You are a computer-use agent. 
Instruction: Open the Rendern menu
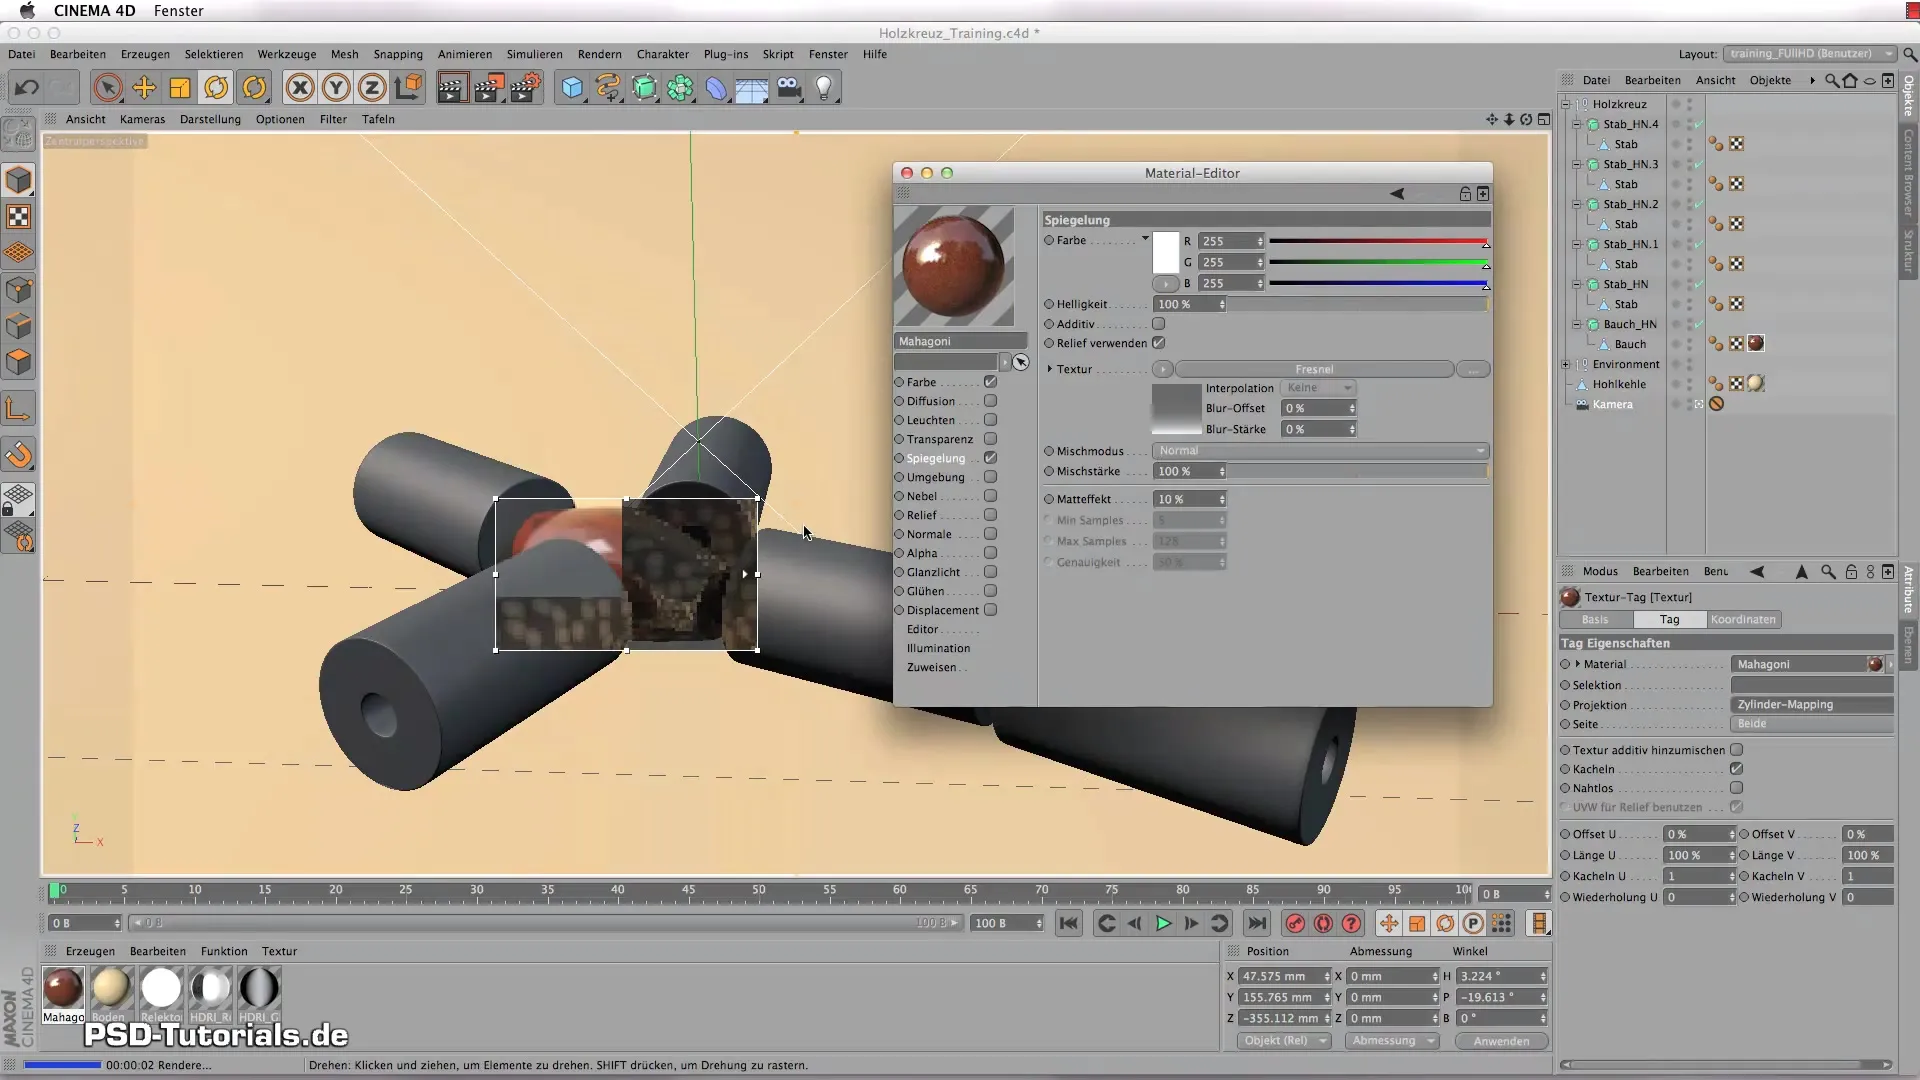[x=599, y=54]
